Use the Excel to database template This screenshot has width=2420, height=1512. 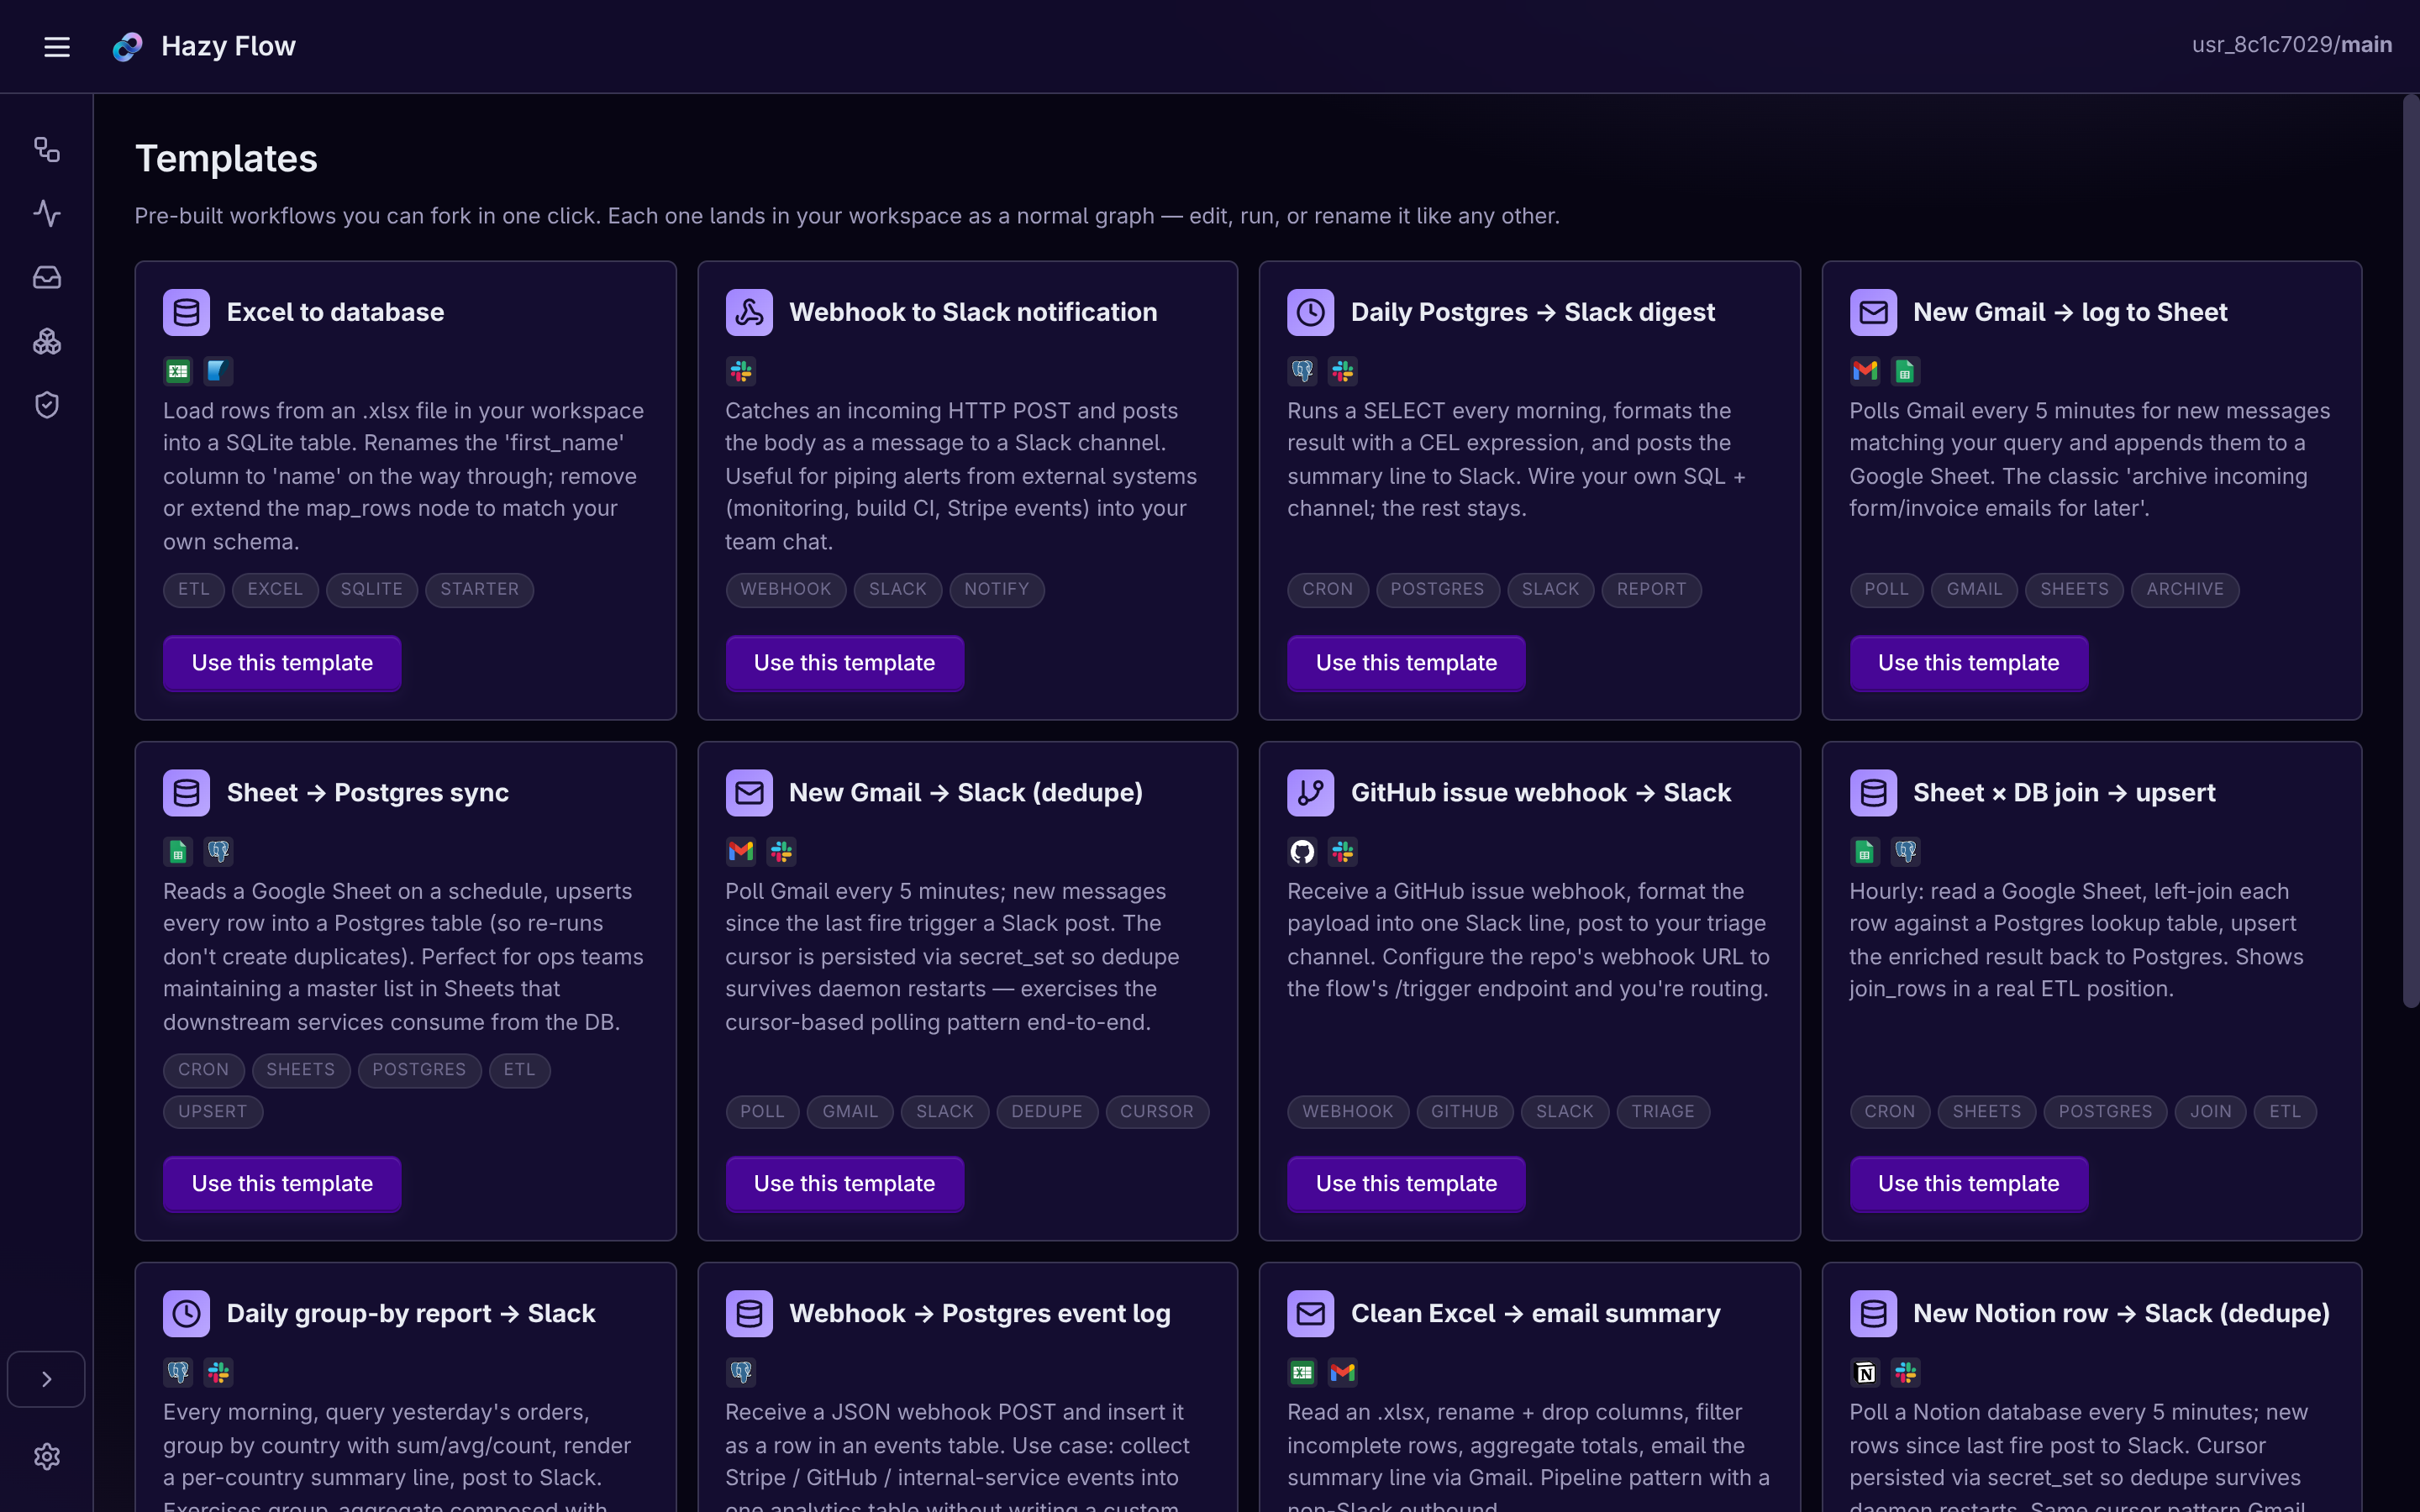[282, 663]
